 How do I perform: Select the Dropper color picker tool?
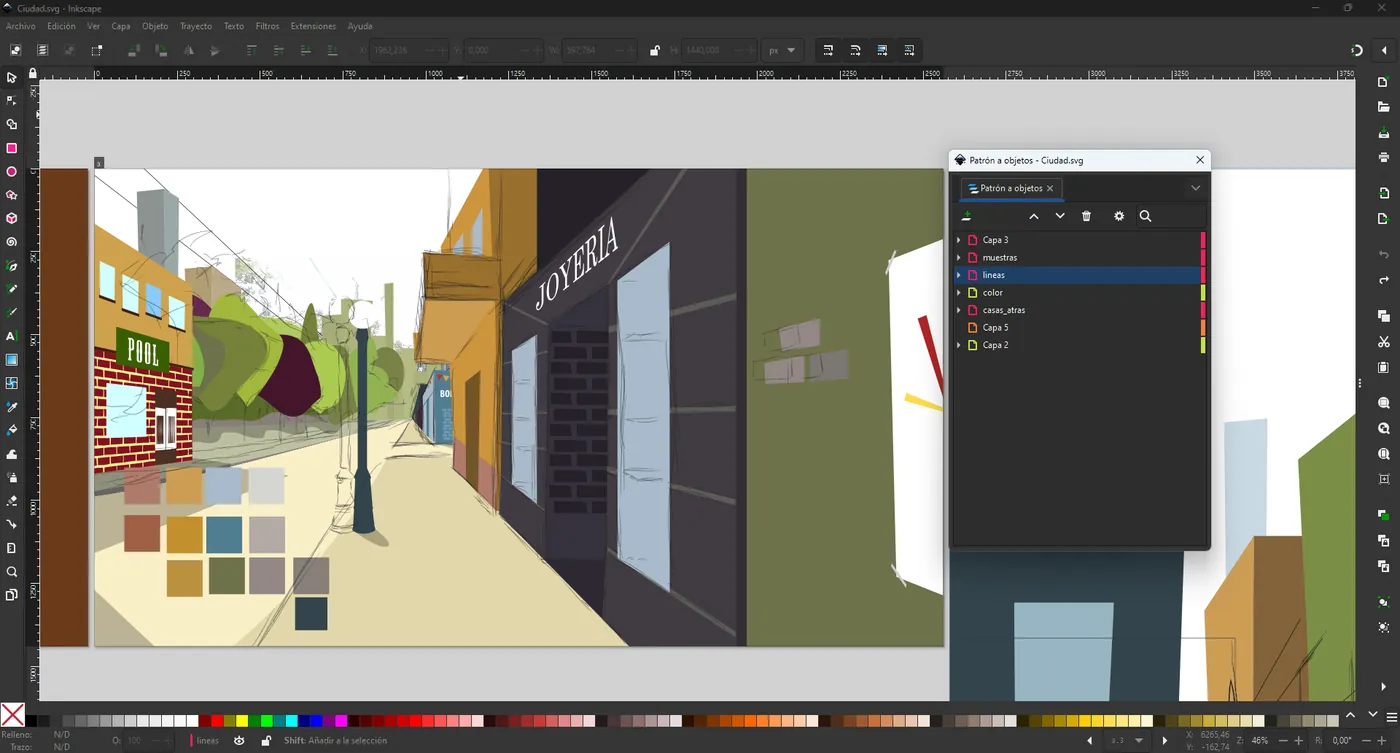pos(12,407)
